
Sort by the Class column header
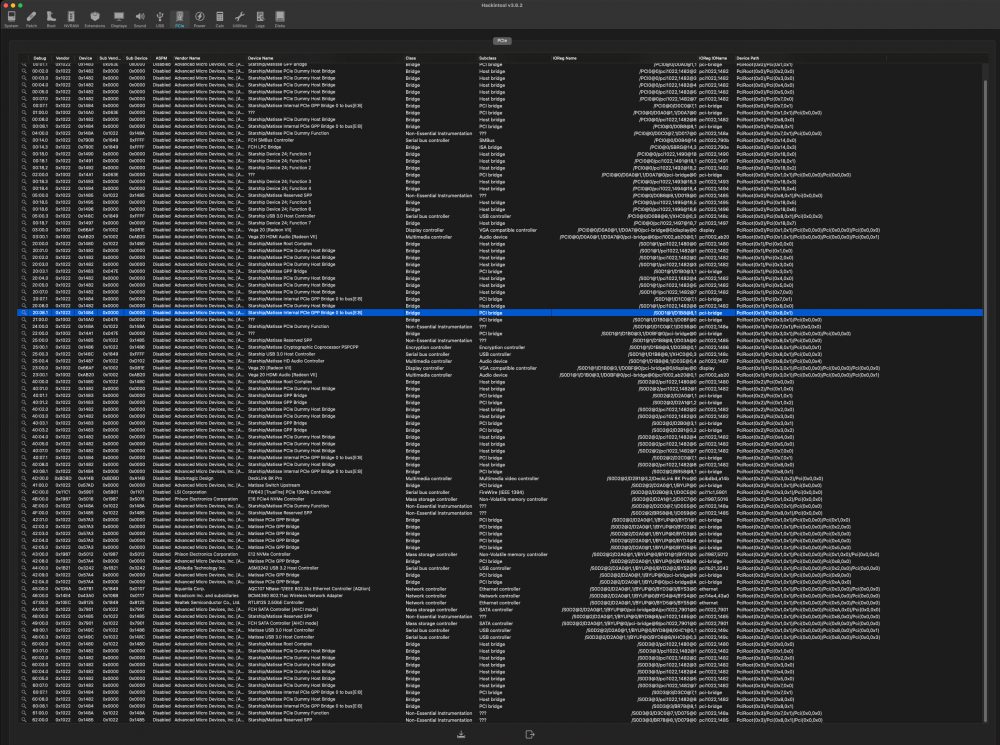(x=441, y=58)
